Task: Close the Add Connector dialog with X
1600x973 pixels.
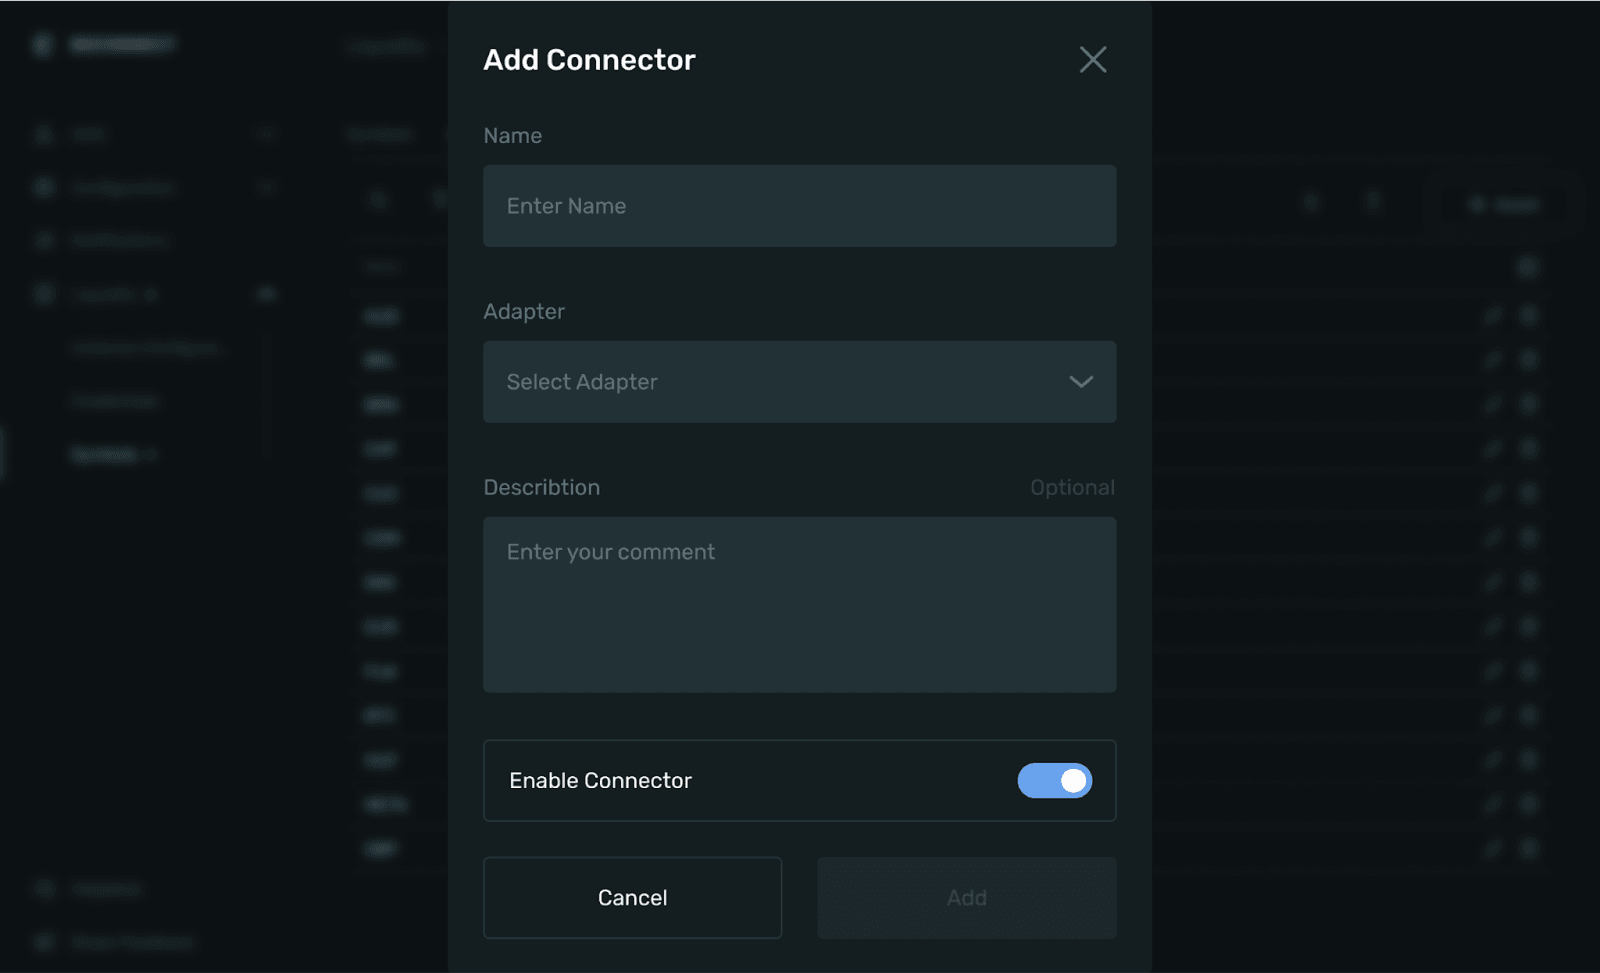Action: tap(1092, 60)
